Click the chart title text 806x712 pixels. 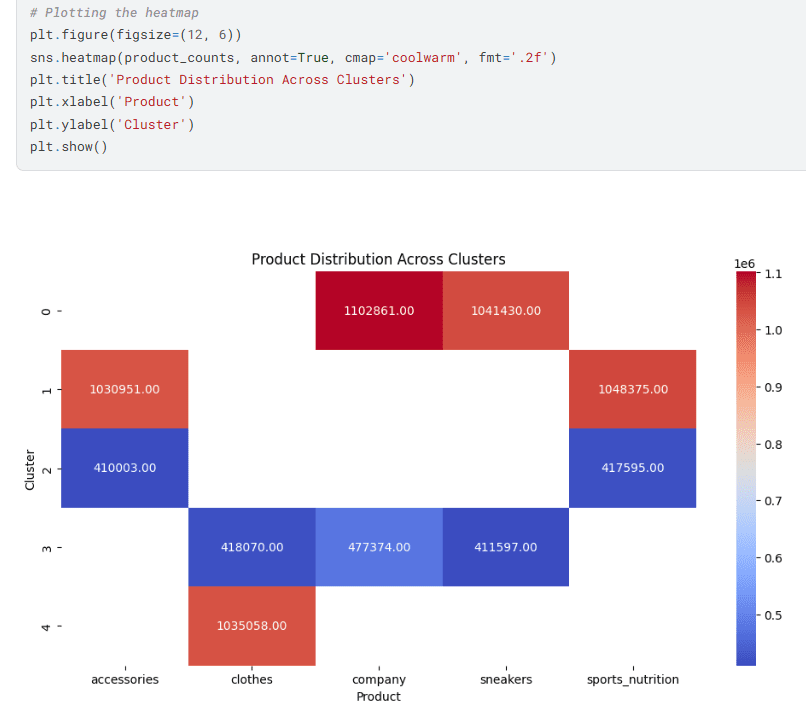378,259
